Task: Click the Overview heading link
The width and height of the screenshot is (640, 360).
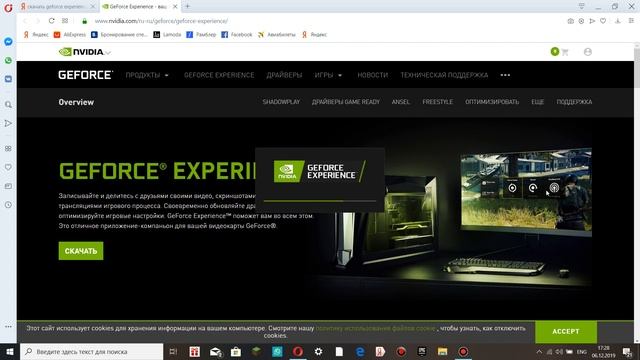Action: click(x=76, y=102)
